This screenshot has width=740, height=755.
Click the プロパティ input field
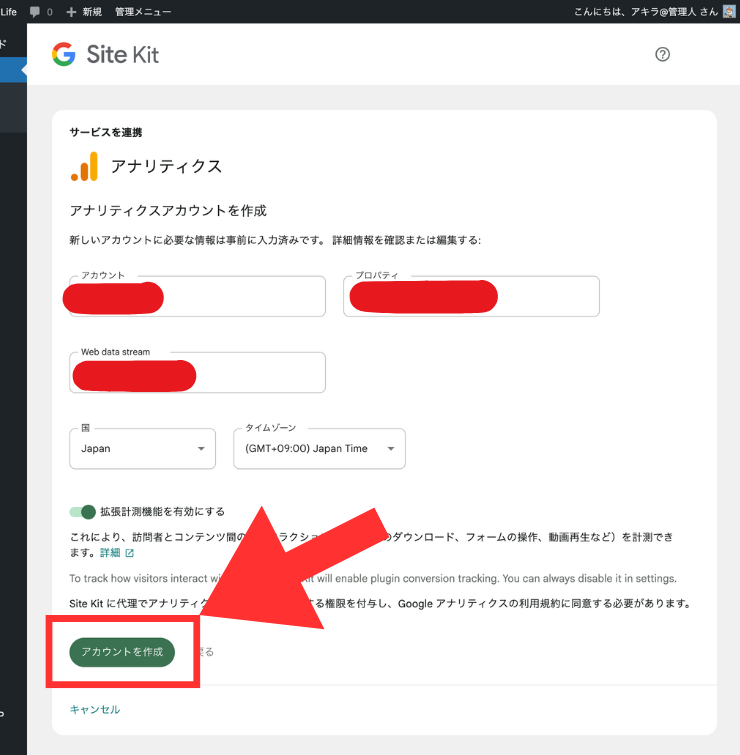(471, 296)
